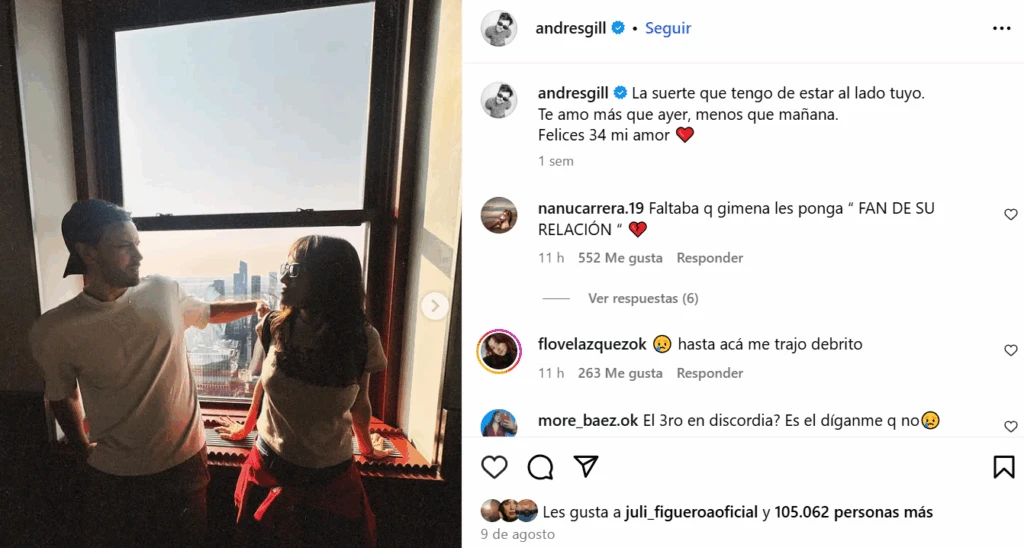Open flovelazquezok's story ring avatar
Viewport: 1024px width, 548px height.
499,351
